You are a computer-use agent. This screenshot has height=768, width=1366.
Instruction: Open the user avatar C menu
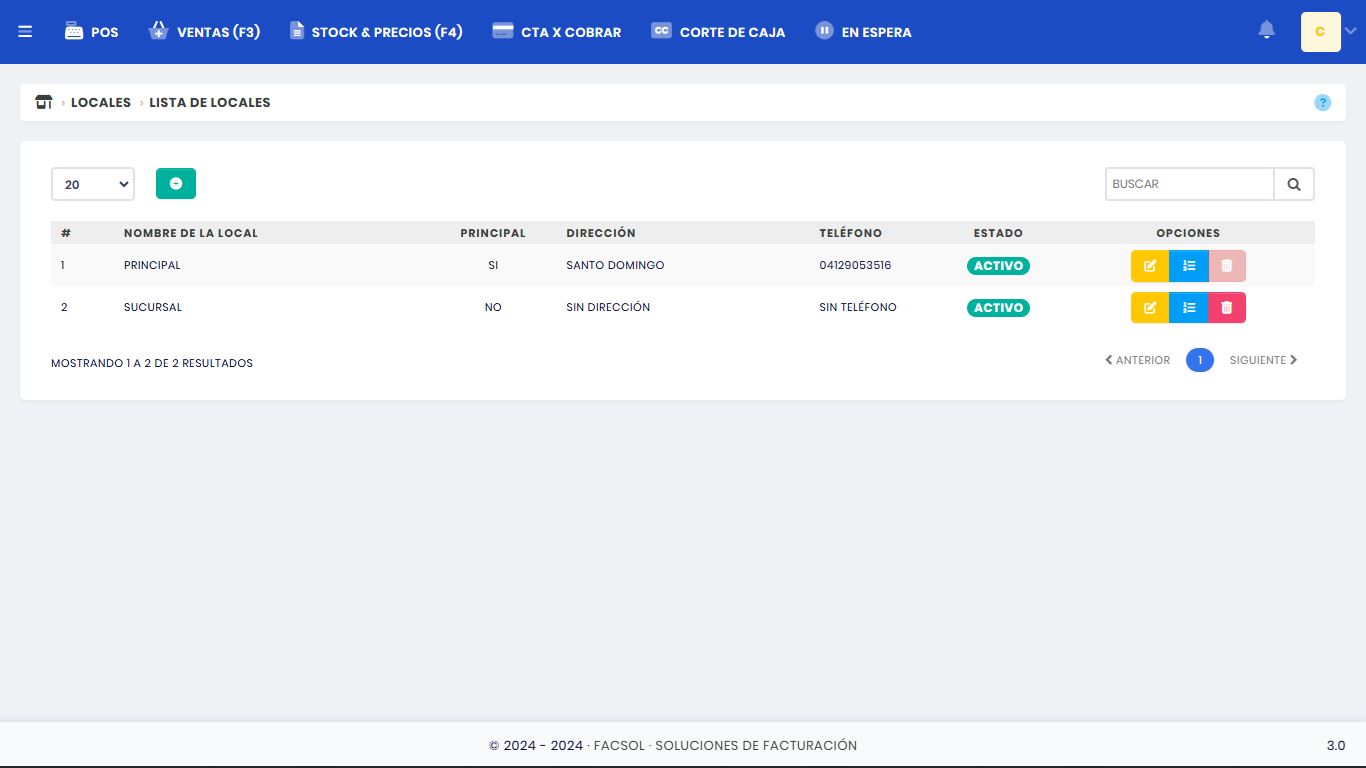click(1320, 32)
